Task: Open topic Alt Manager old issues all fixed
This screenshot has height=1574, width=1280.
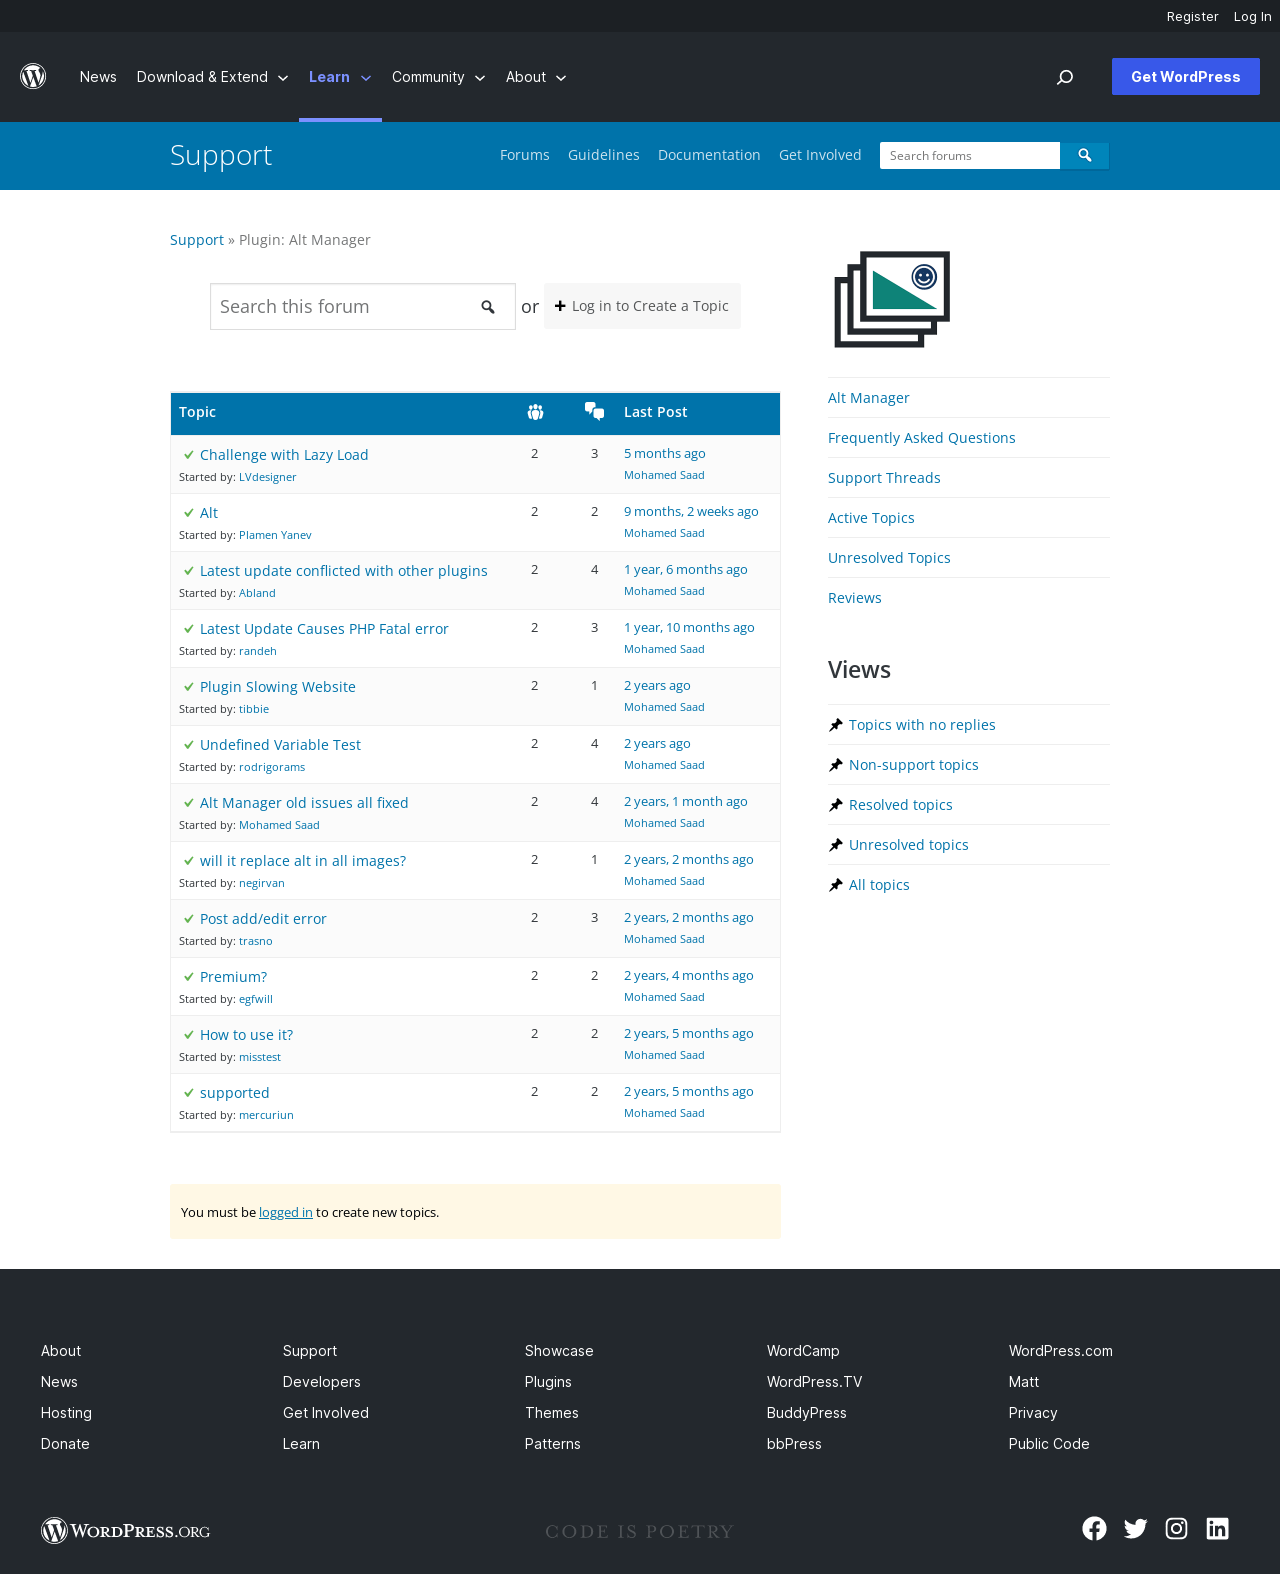Action: [x=304, y=803]
